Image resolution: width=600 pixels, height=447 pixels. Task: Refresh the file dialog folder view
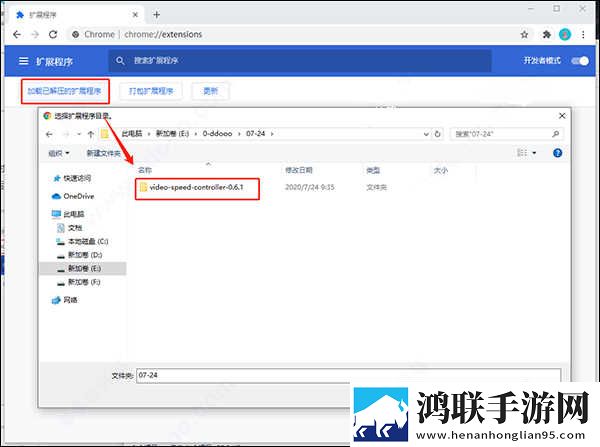437,134
